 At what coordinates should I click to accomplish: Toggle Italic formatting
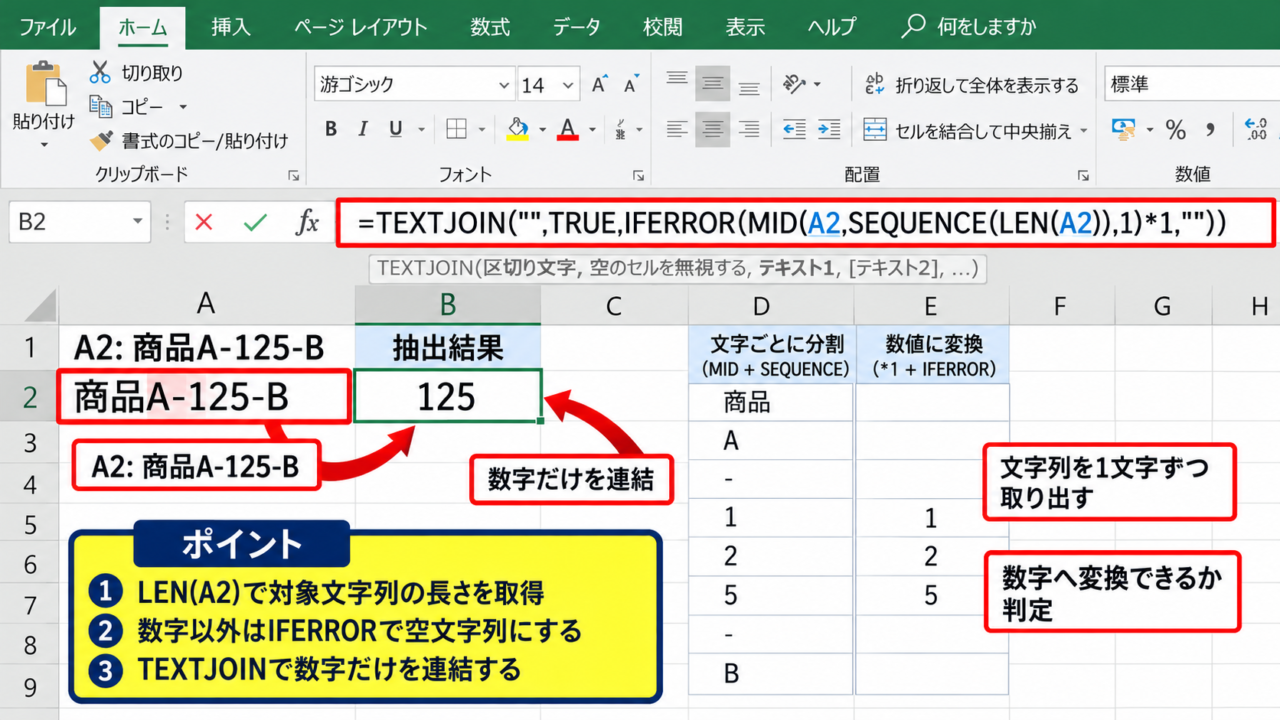[363, 129]
